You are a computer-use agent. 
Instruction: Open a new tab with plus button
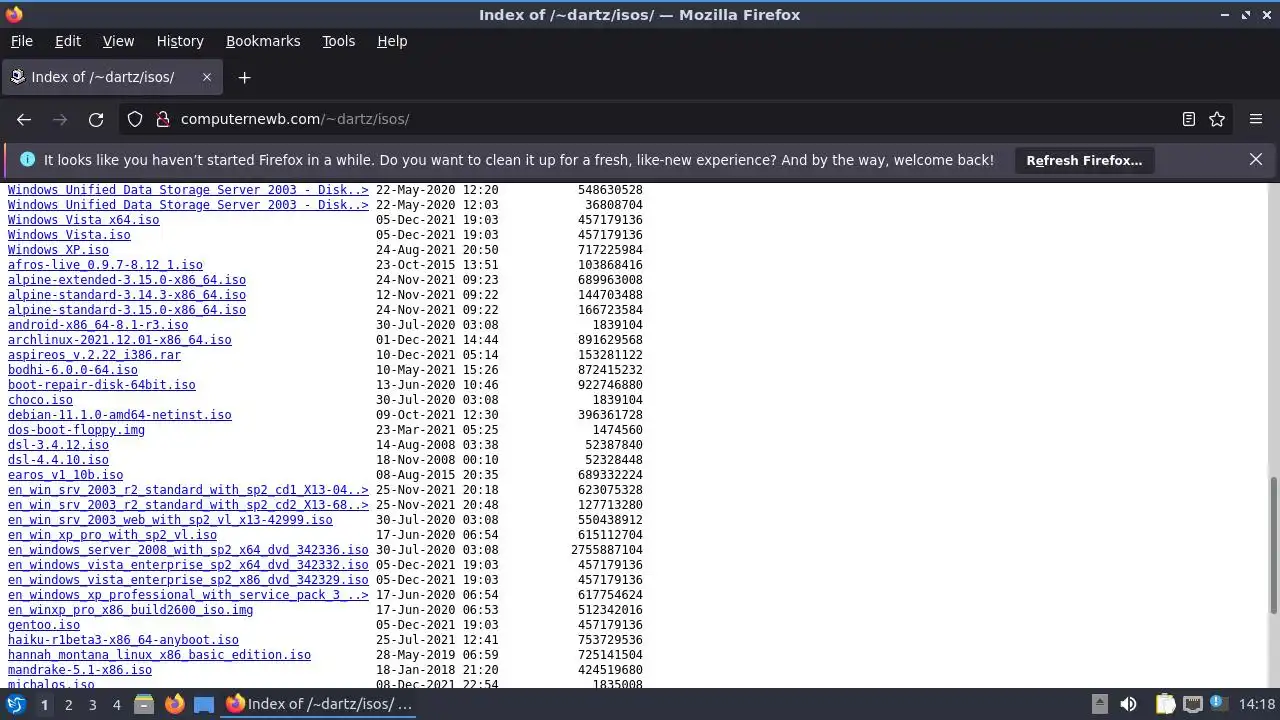pyautogui.click(x=244, y=77)
